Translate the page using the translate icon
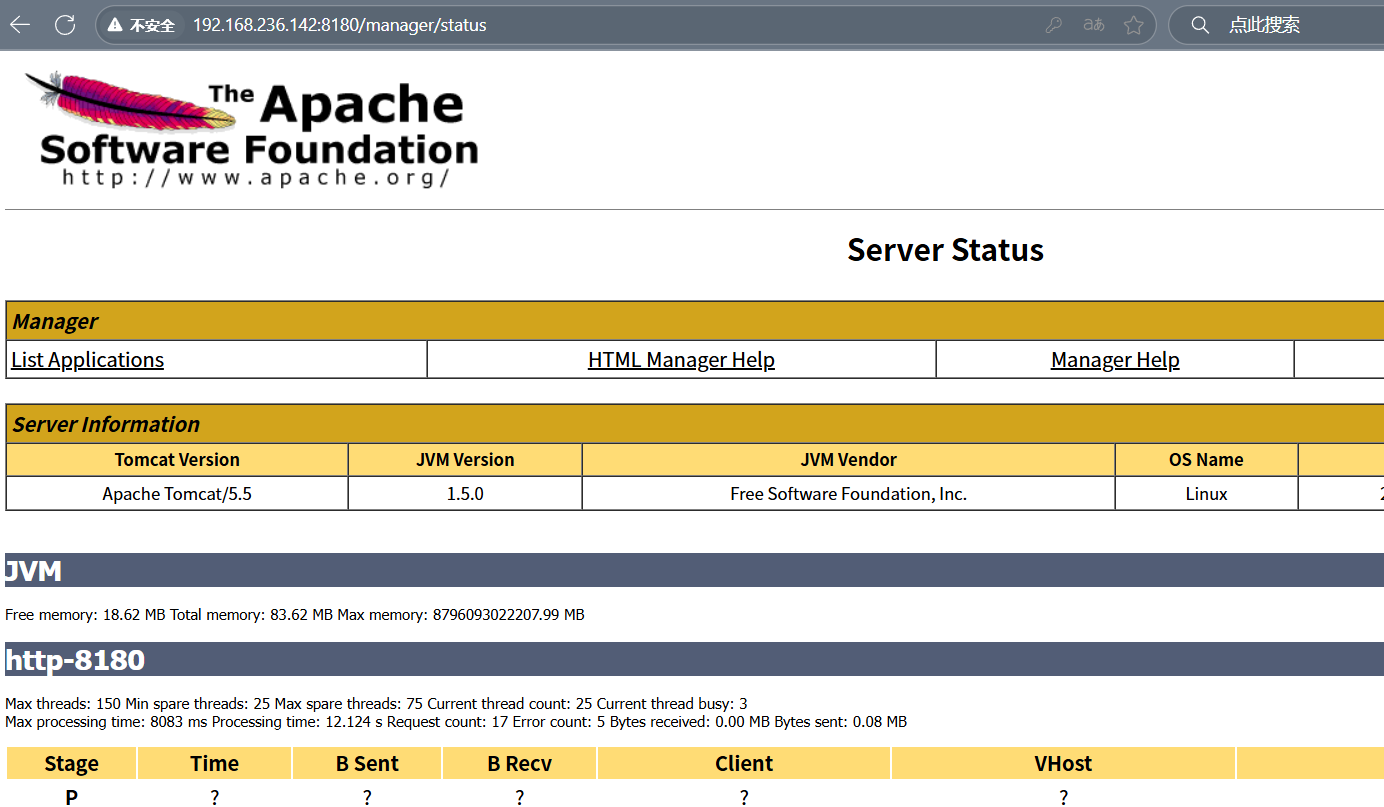 [1094, 25]
